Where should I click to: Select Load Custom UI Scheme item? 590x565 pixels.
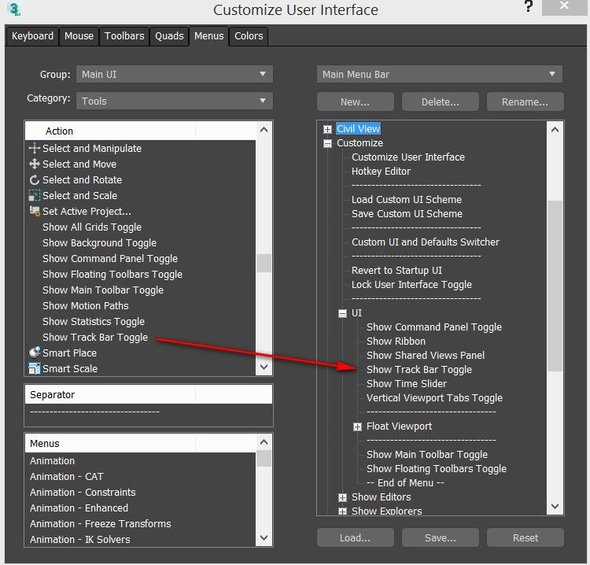[x=406, y=200]
